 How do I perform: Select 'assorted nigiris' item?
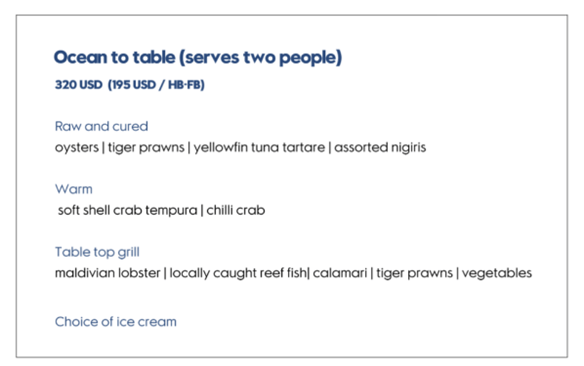click(x=380, y=148)
